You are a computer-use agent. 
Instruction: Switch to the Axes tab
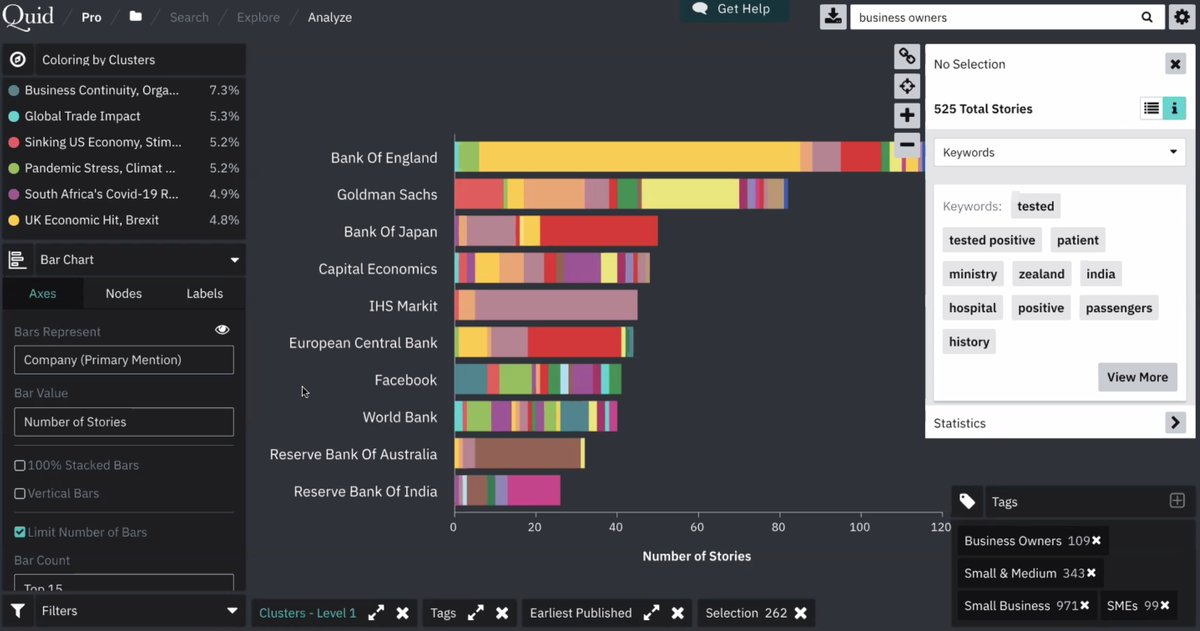pyautogui.click(x=42, y=293)
